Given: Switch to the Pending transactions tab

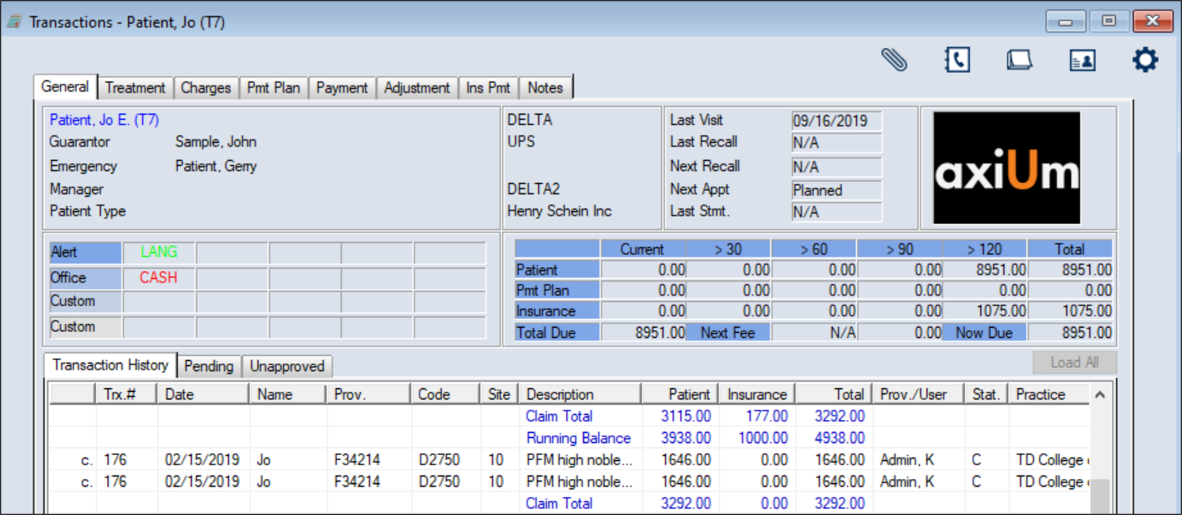Looking at the screenshot, I should tap(209, 367).
